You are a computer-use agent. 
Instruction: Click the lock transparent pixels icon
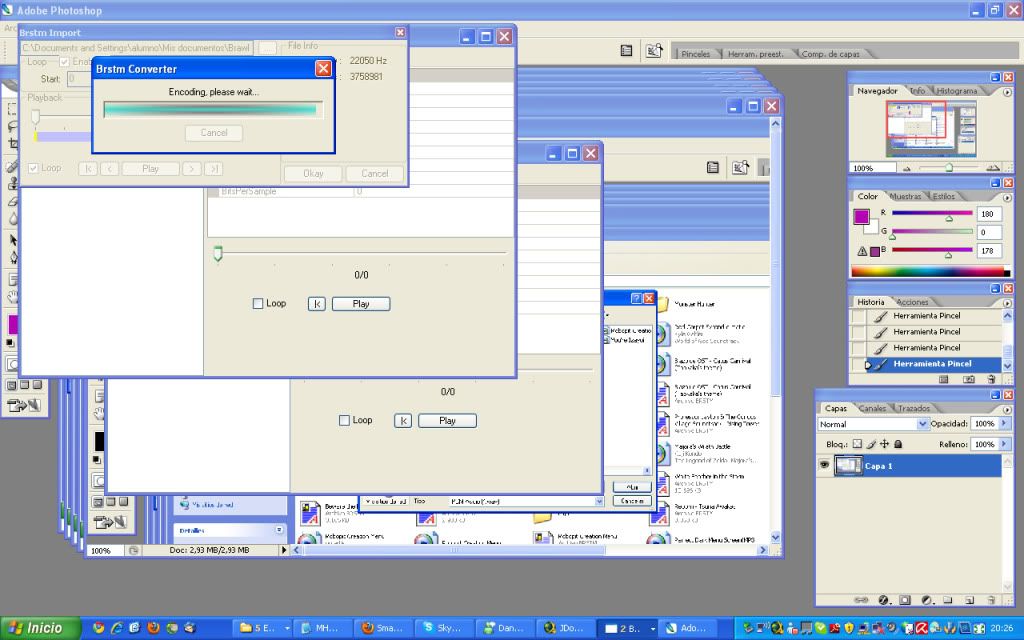click(x=857, y=444)
